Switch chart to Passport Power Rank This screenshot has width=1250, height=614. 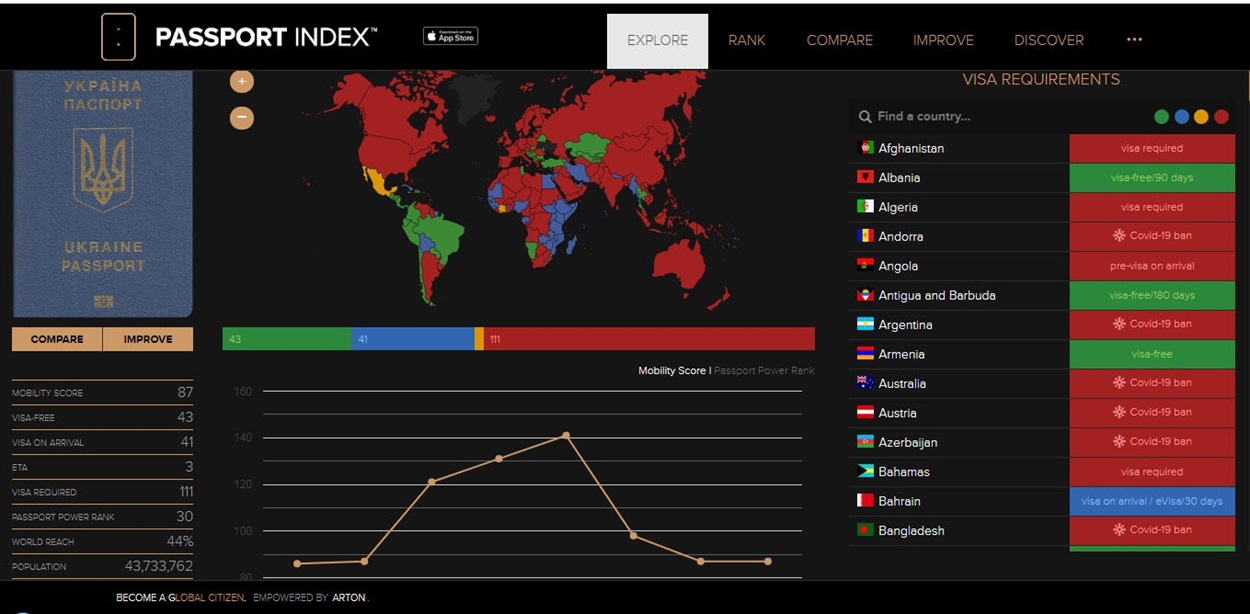[x=764, y=371]
